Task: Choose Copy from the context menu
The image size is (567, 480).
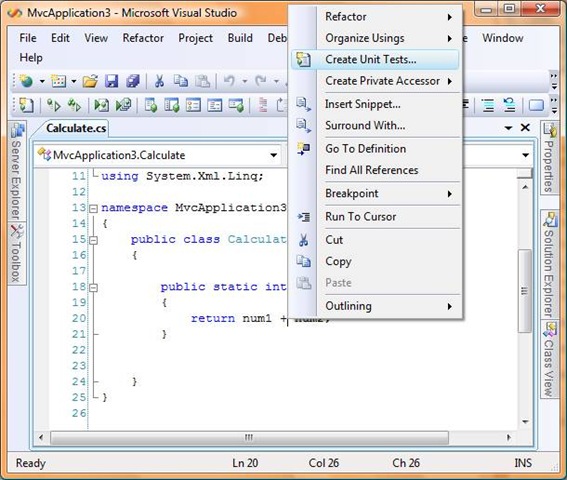Action: pos(375,261)
